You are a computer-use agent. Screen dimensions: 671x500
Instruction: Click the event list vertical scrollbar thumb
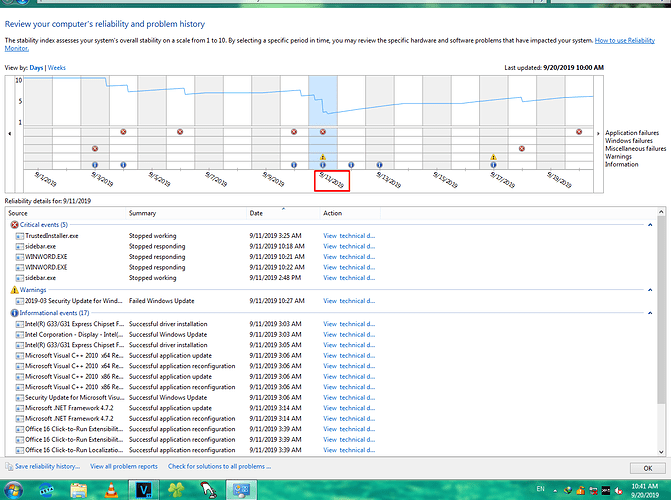[x=662, y=310]
